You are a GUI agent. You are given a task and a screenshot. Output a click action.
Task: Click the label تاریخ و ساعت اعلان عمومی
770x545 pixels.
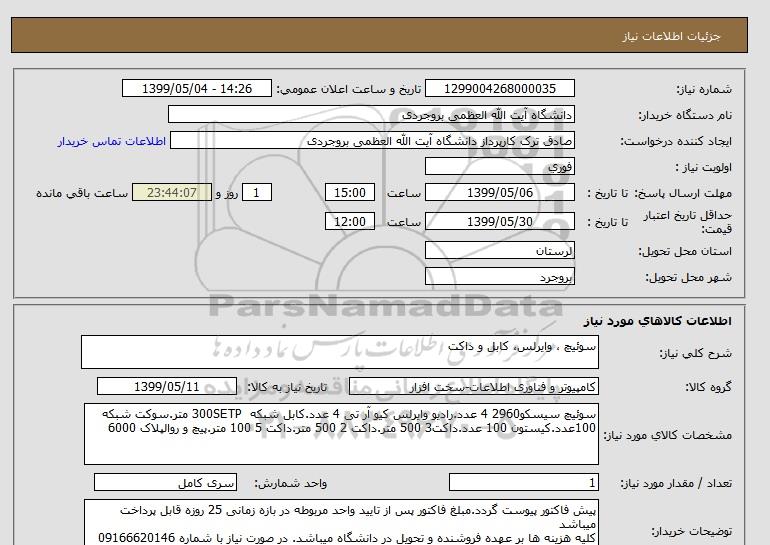click(349, 89)
